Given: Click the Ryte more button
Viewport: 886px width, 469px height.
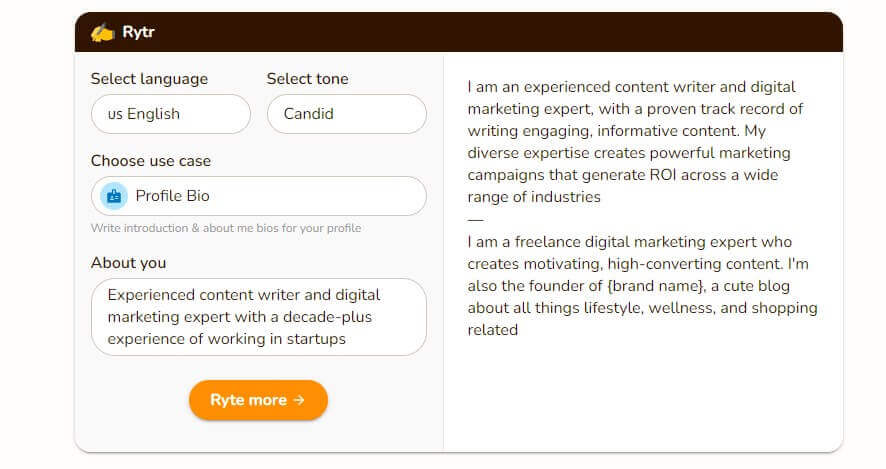Looking at the screenshot, I should [258, 400].
